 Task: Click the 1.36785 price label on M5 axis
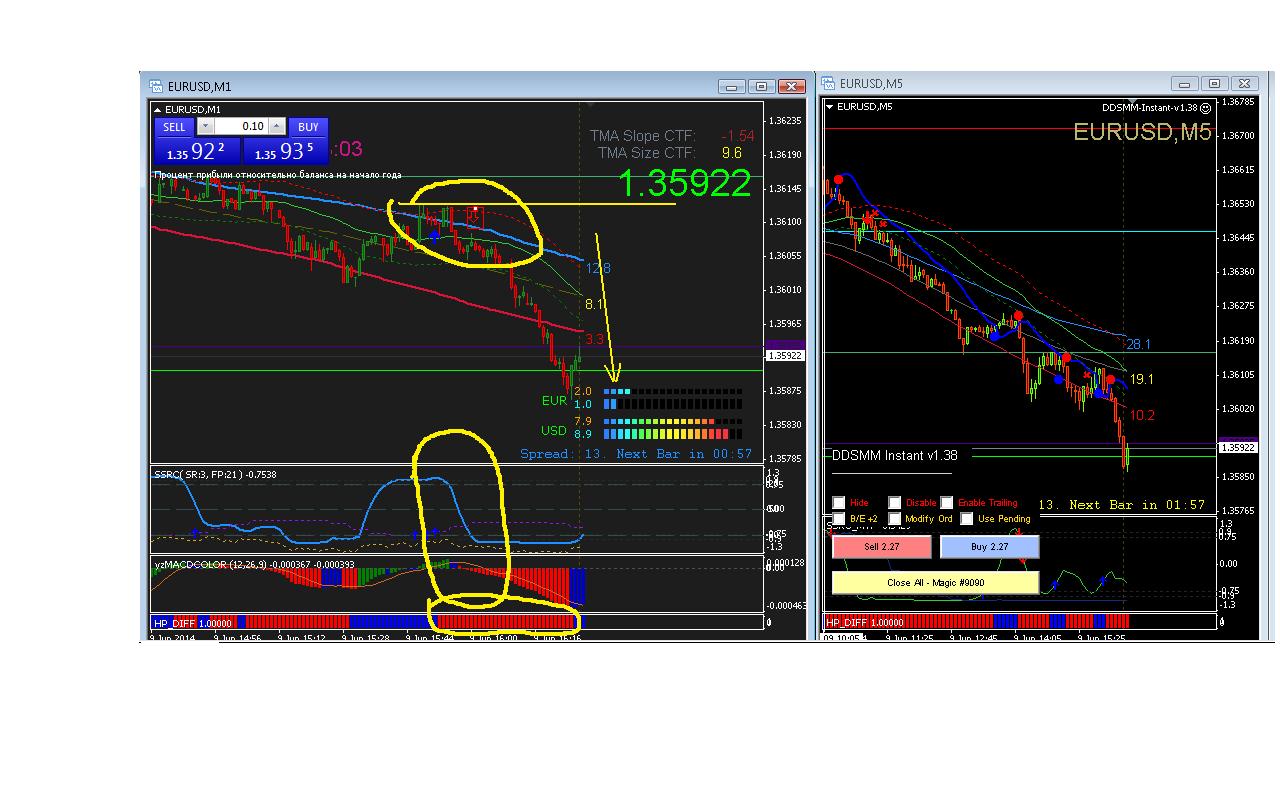[1240, 102]
